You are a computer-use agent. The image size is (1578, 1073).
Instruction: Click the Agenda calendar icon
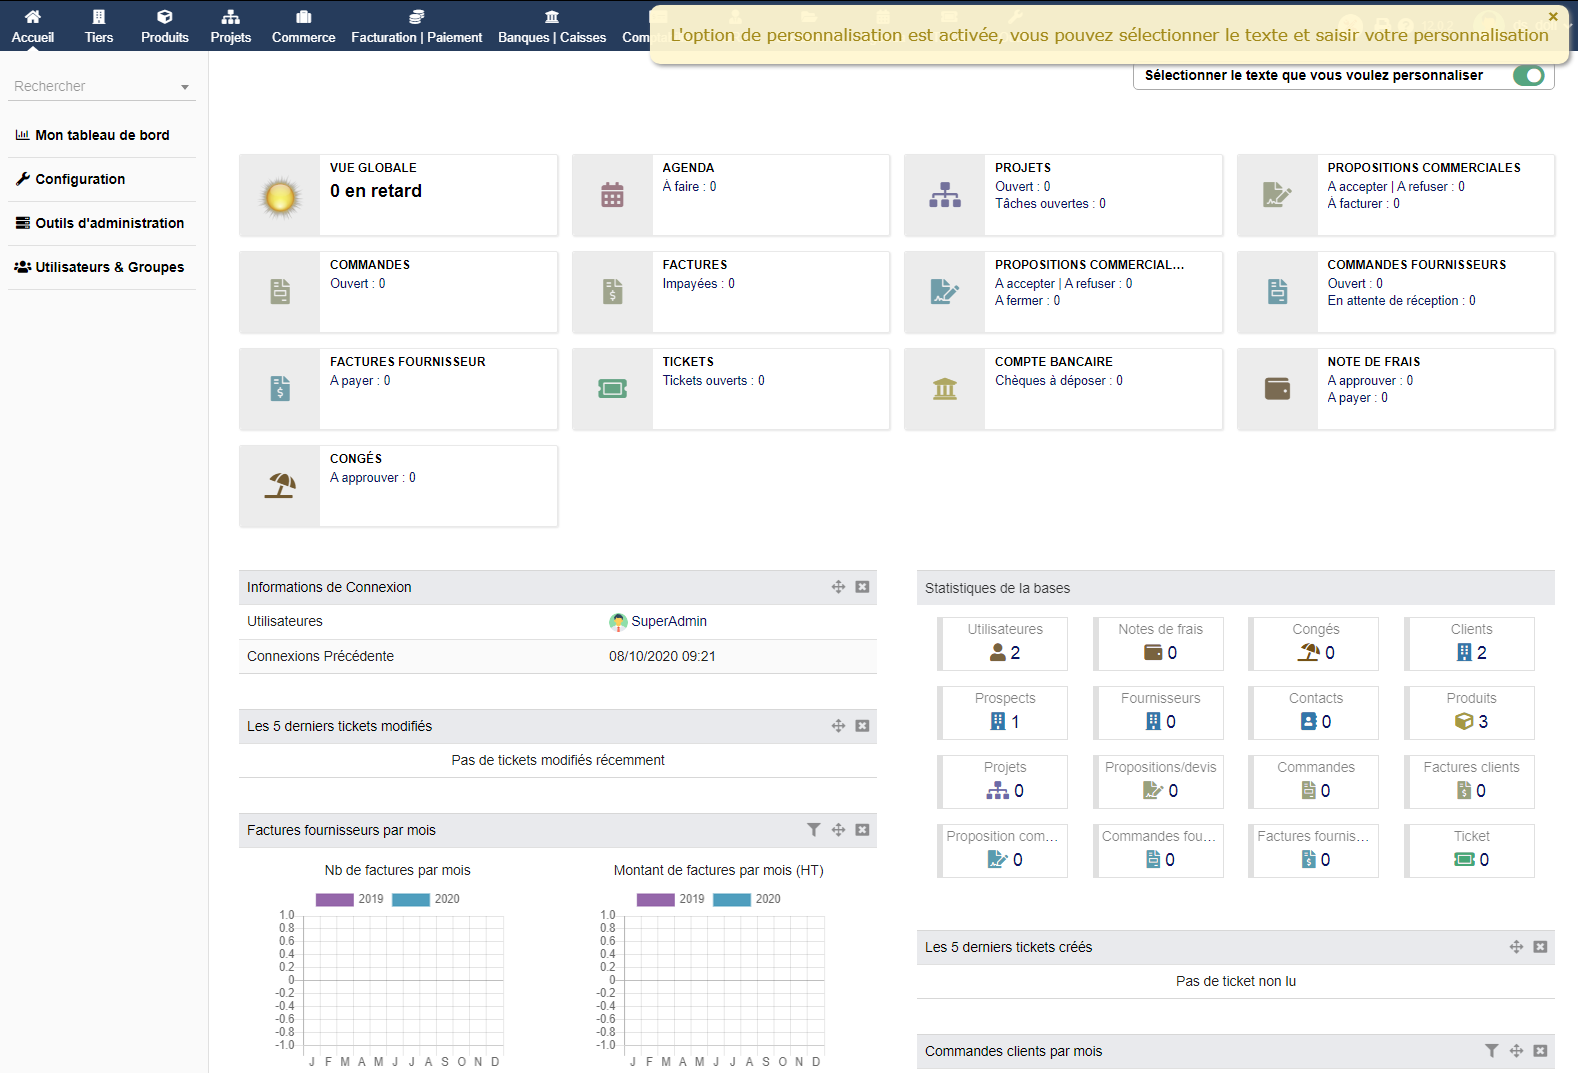click(x=612, y=195)
